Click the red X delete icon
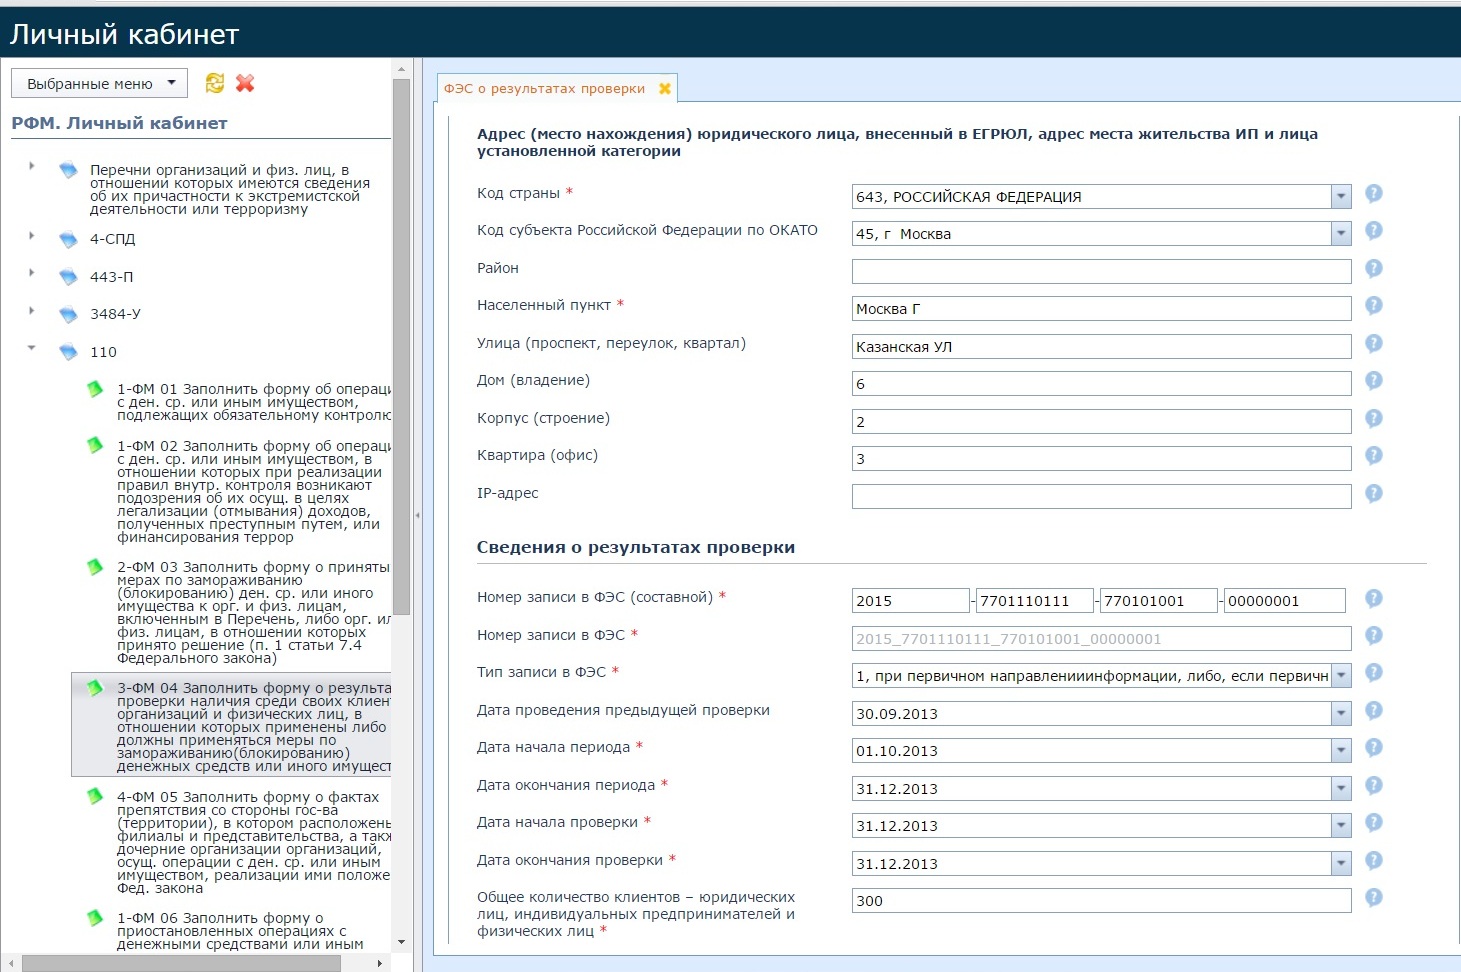This screenshot has width=1461, height=972. 245,83
